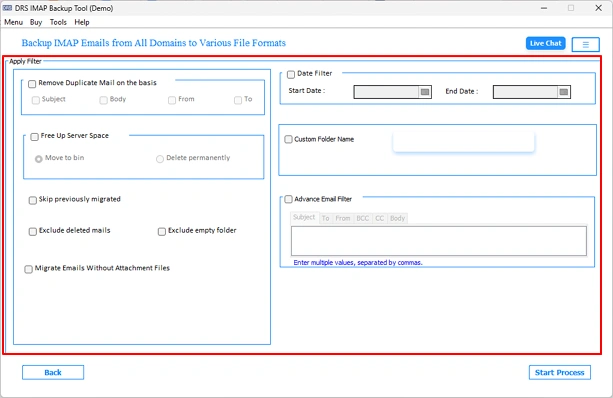Click the Start Process button
Viewport: 613px width, 398px height.
tap(559, 372)
